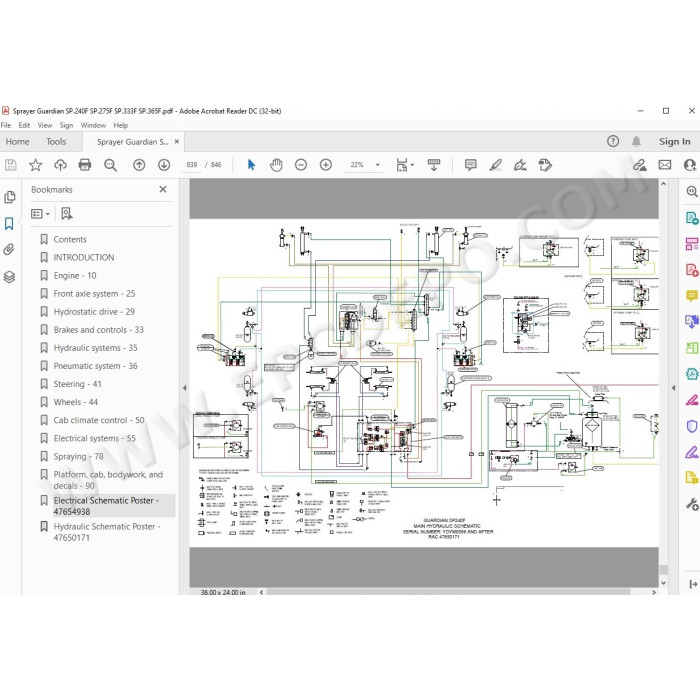
Task: Open fit page options dropdown
Action: 405,165
